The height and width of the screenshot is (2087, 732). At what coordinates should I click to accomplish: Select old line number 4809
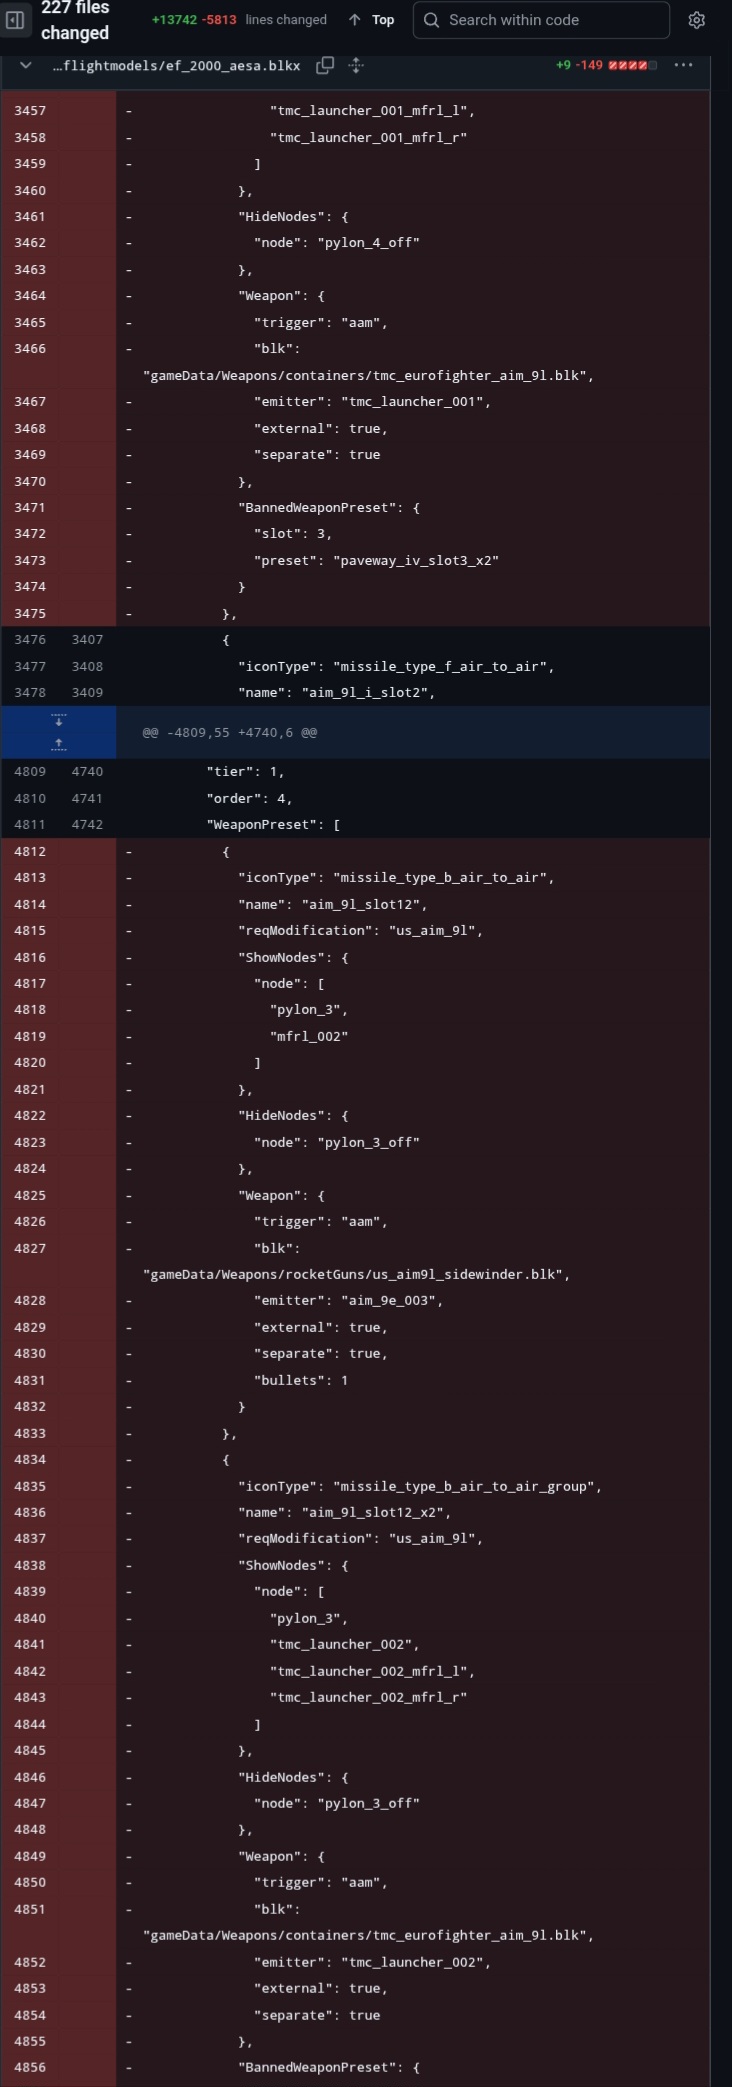(30, 772)
